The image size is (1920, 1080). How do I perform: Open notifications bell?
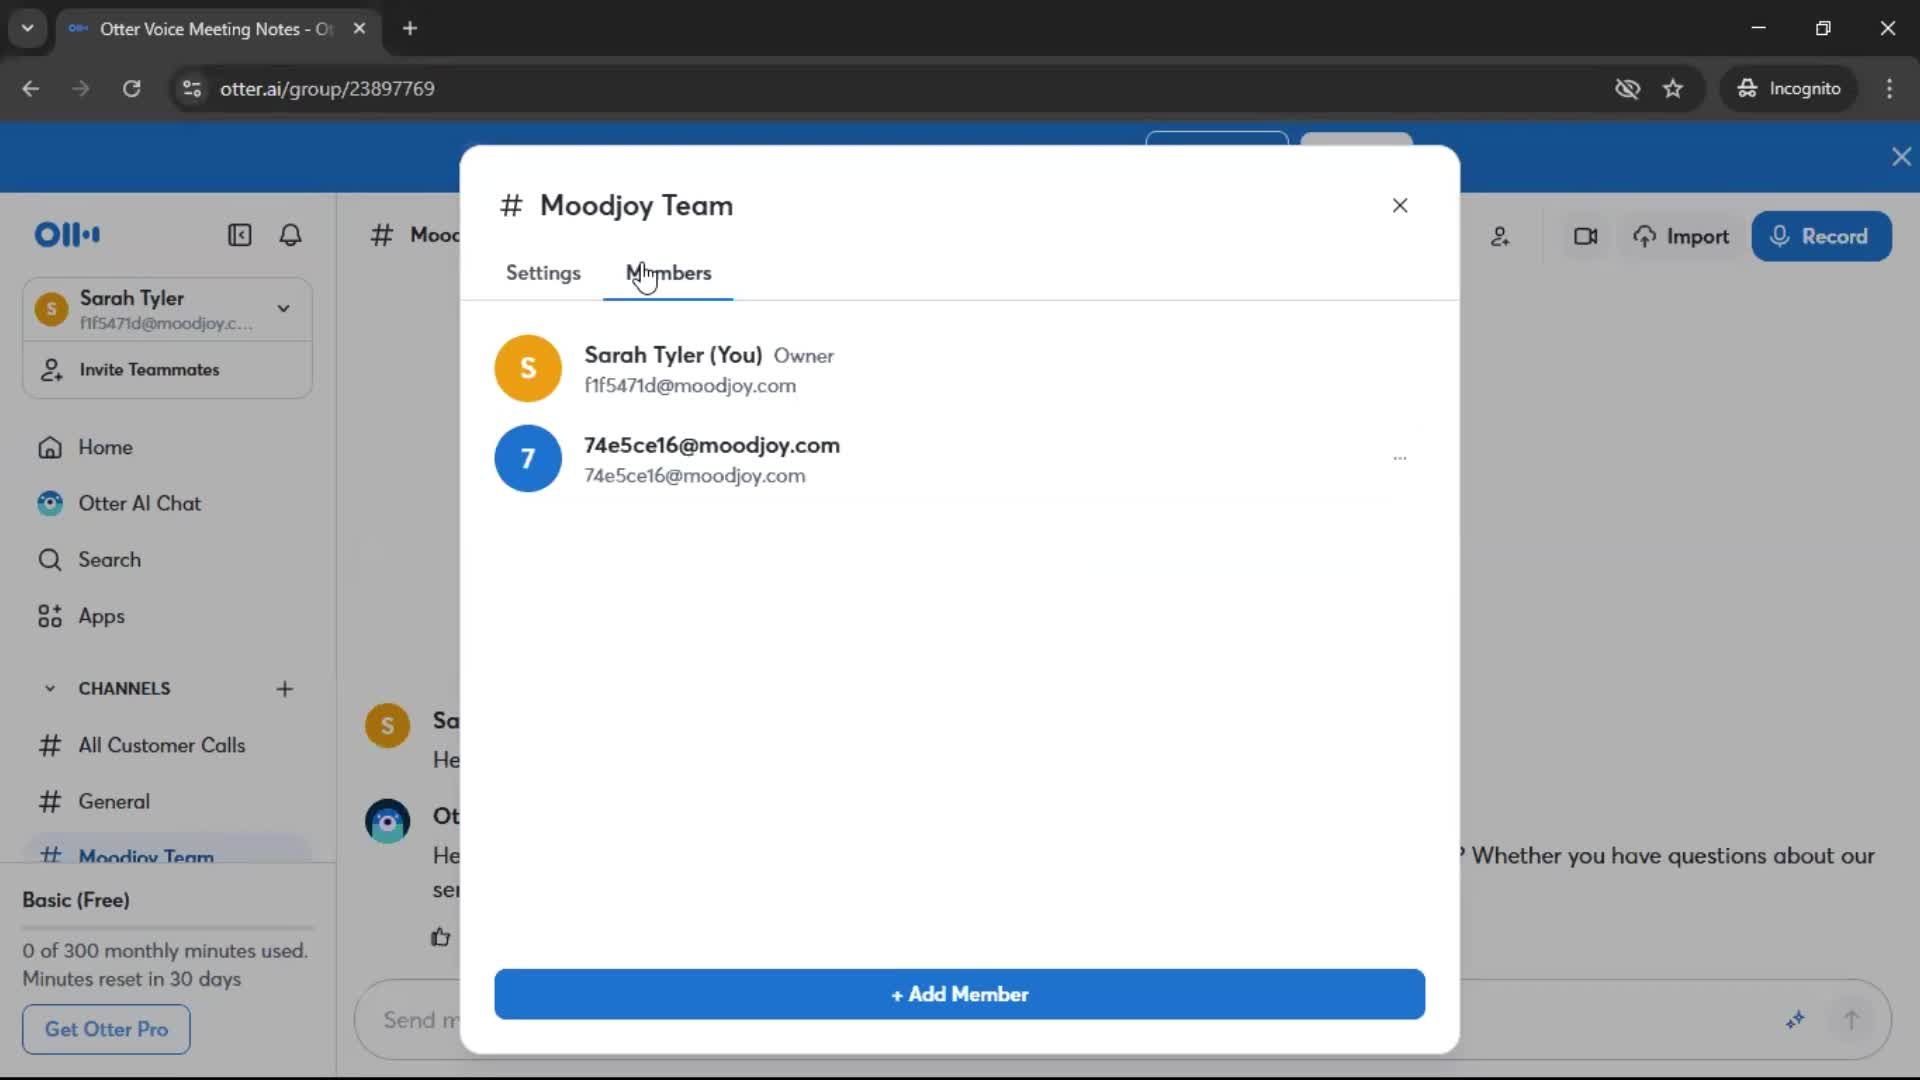(290, 235)
